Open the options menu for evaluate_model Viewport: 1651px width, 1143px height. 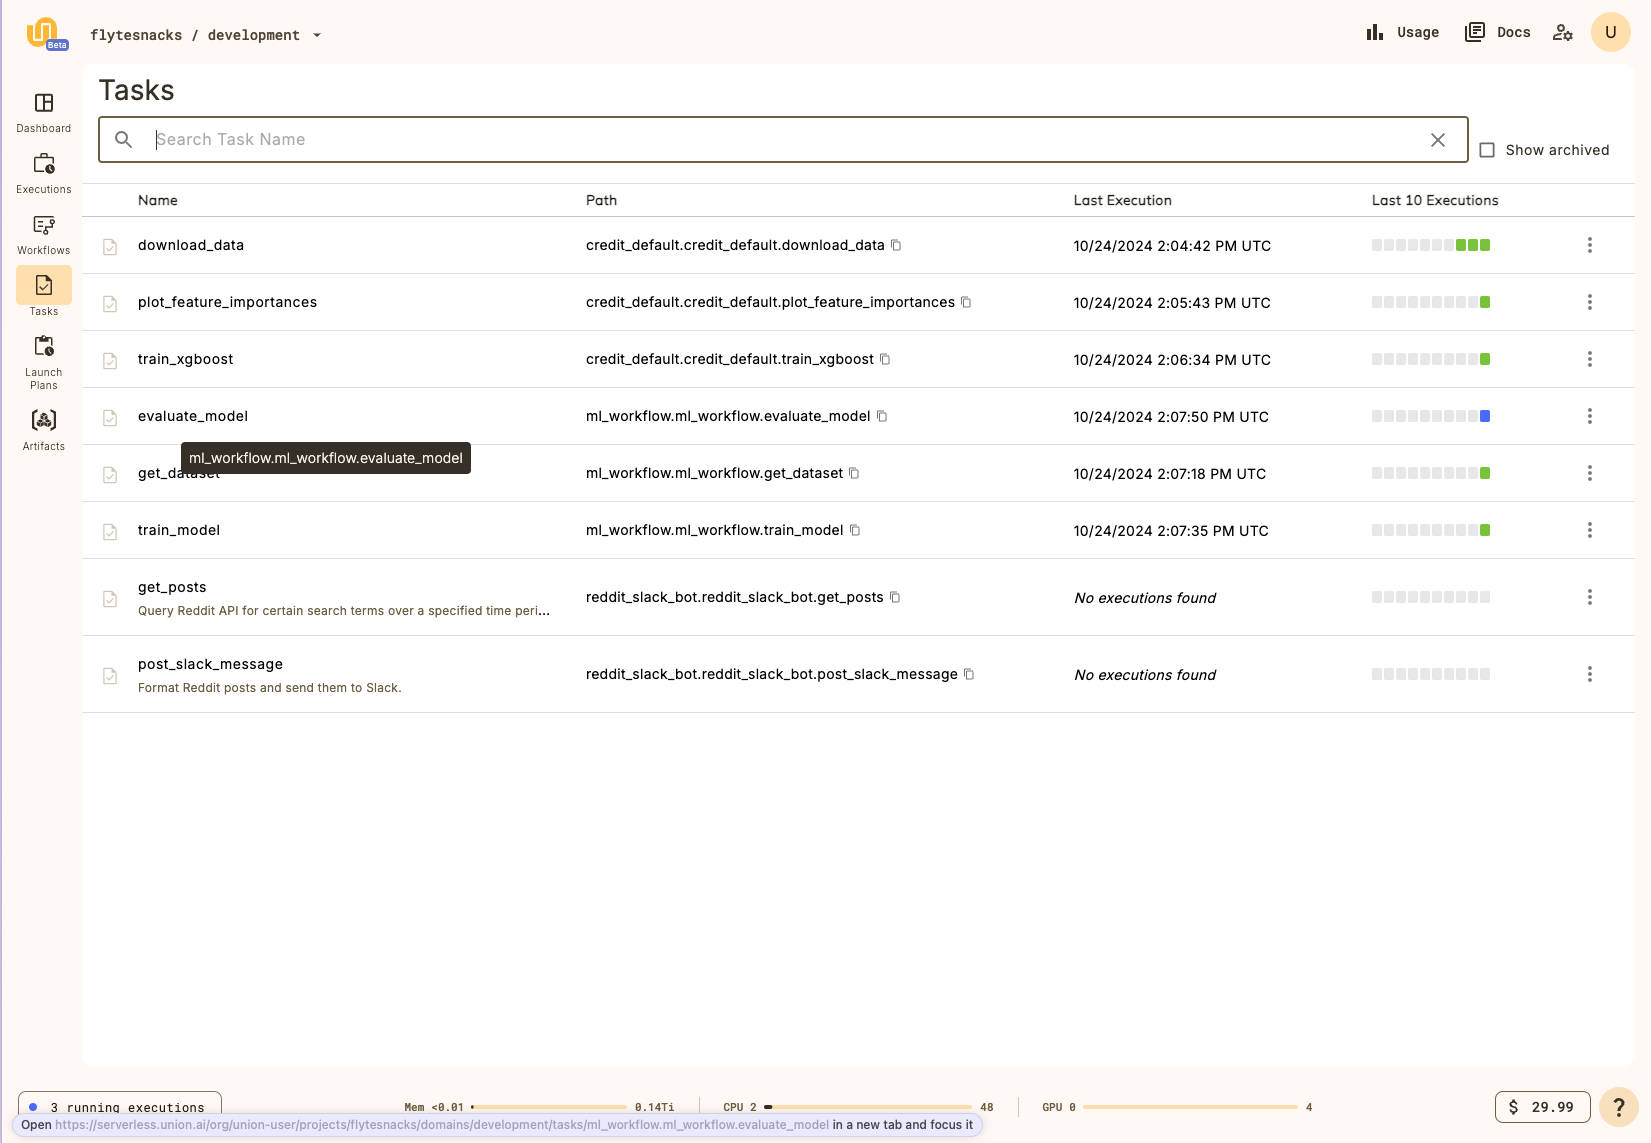click(x=1589, y=416)
